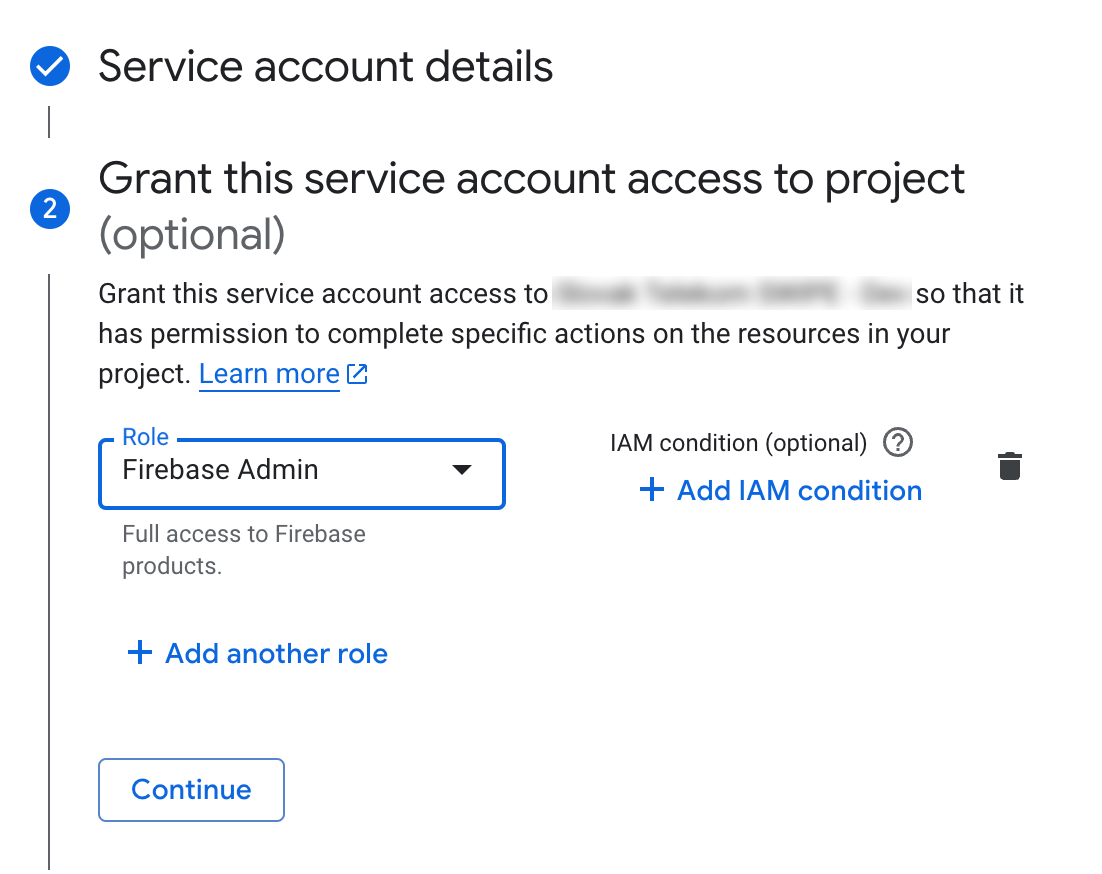Delete the role using the trash icon
The image size is (1102, 874).
[1010, 466]
